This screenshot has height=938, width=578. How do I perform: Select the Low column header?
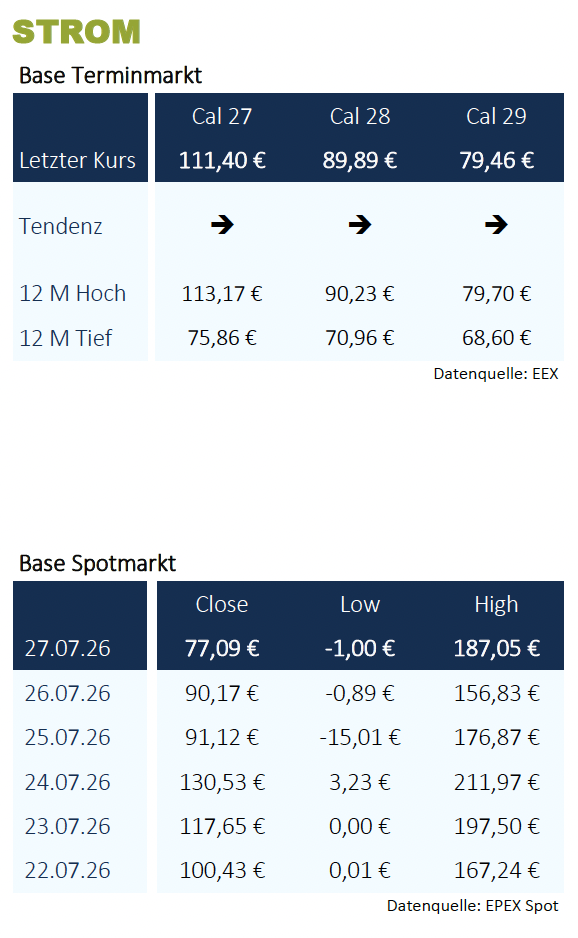(x=360, y=604)
